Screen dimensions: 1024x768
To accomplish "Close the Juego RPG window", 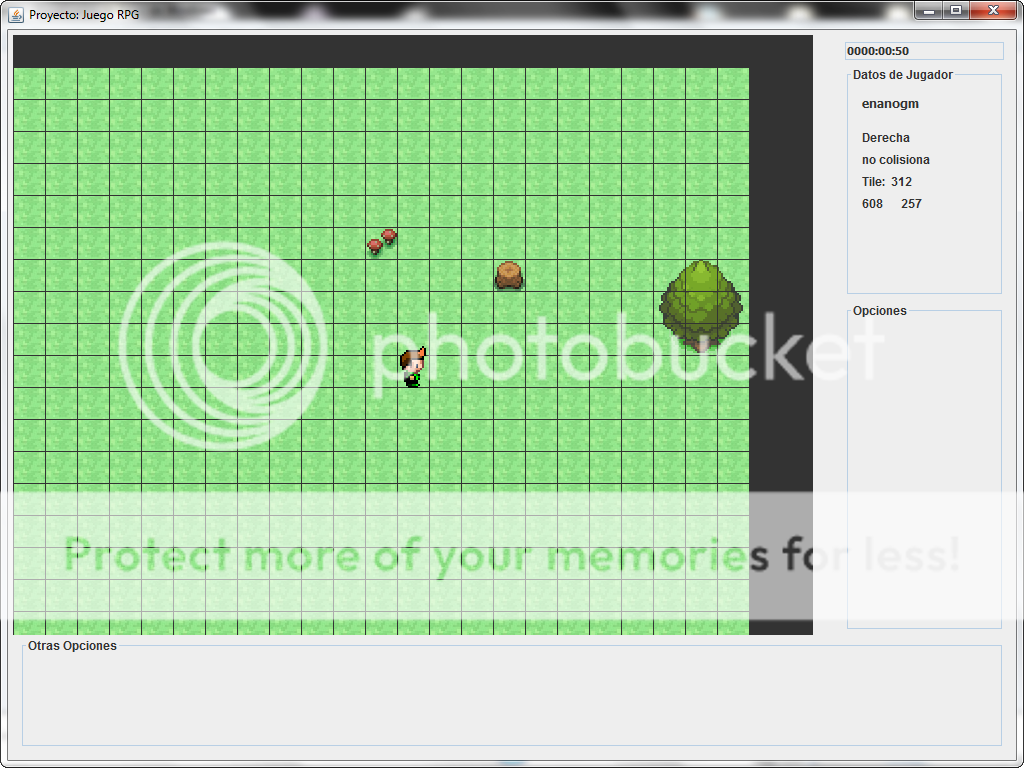I will (x=993, y=10).
